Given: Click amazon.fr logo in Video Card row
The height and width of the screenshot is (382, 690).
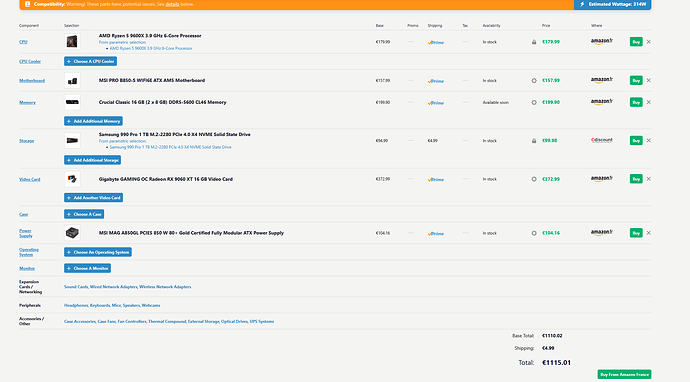Looking at the screenshot, I should [602, 179].
